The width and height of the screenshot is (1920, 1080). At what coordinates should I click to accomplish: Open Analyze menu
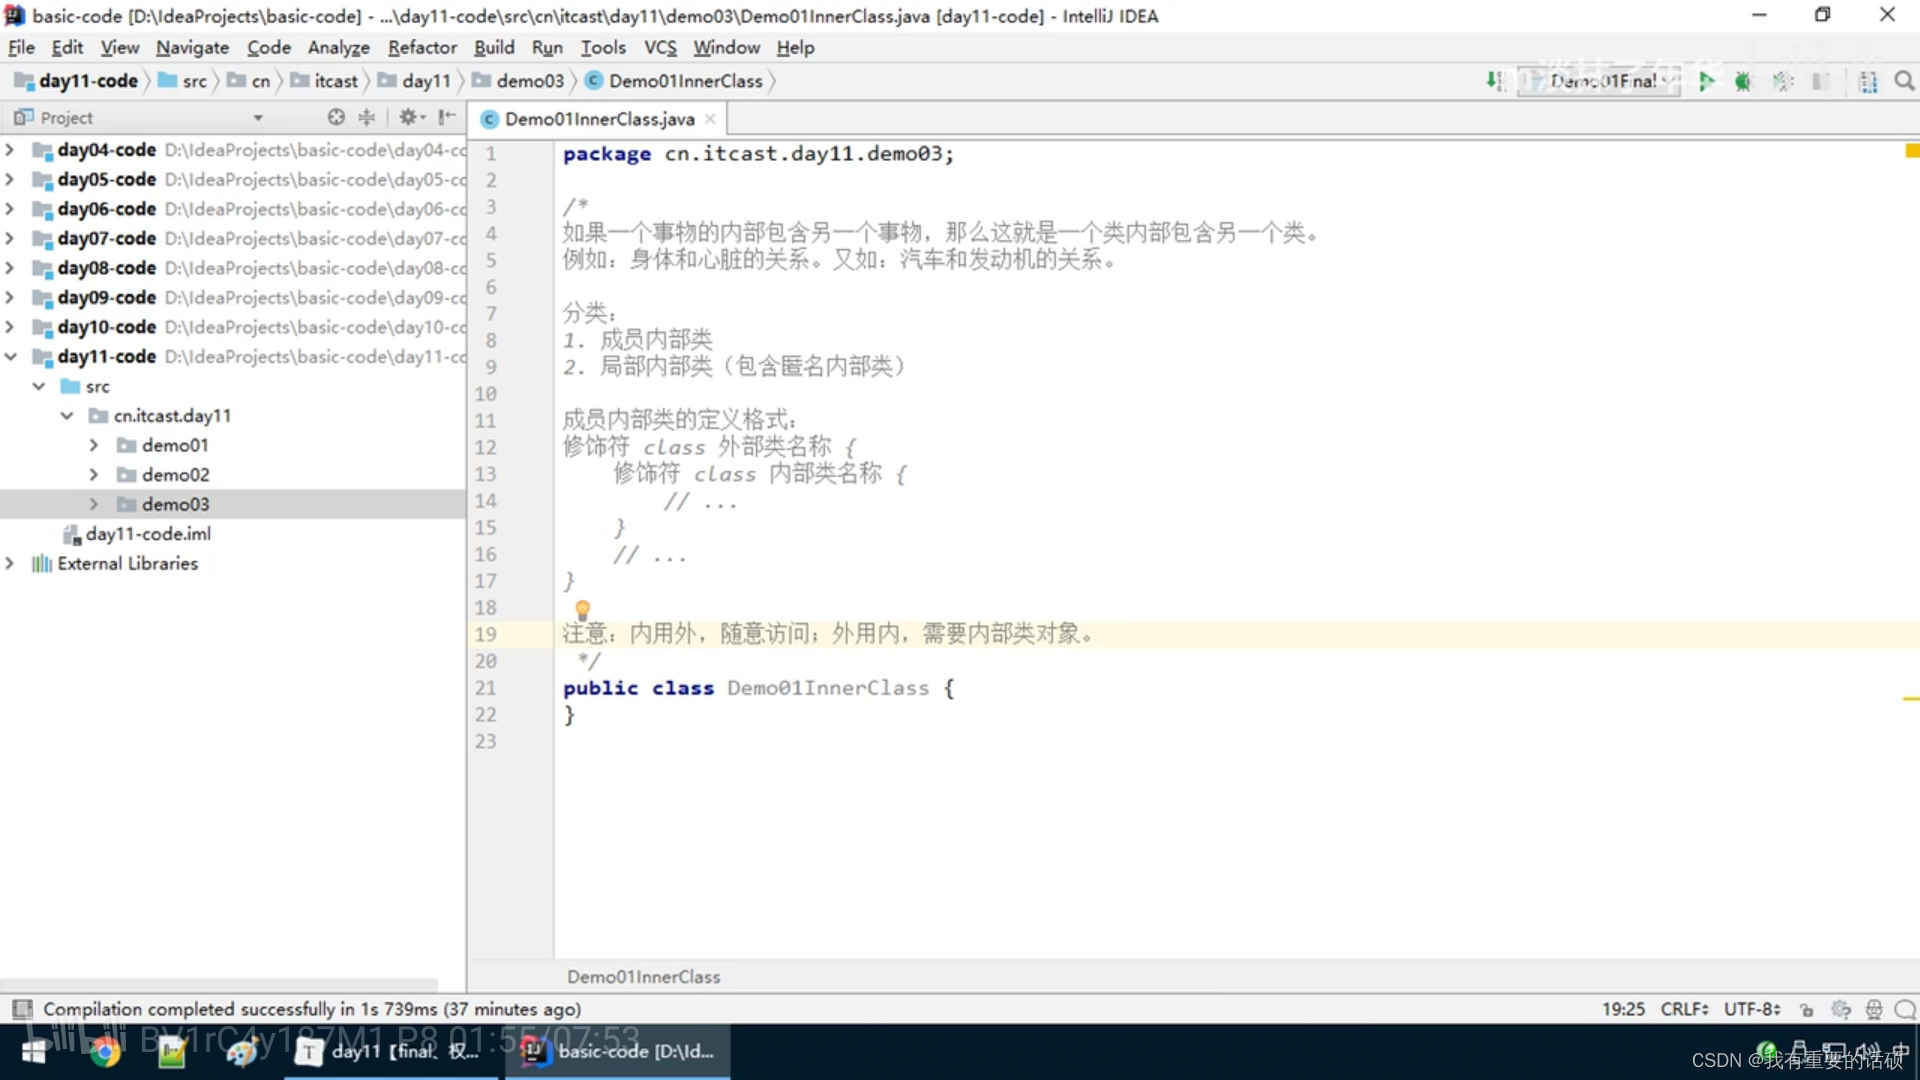coord(338,47)
